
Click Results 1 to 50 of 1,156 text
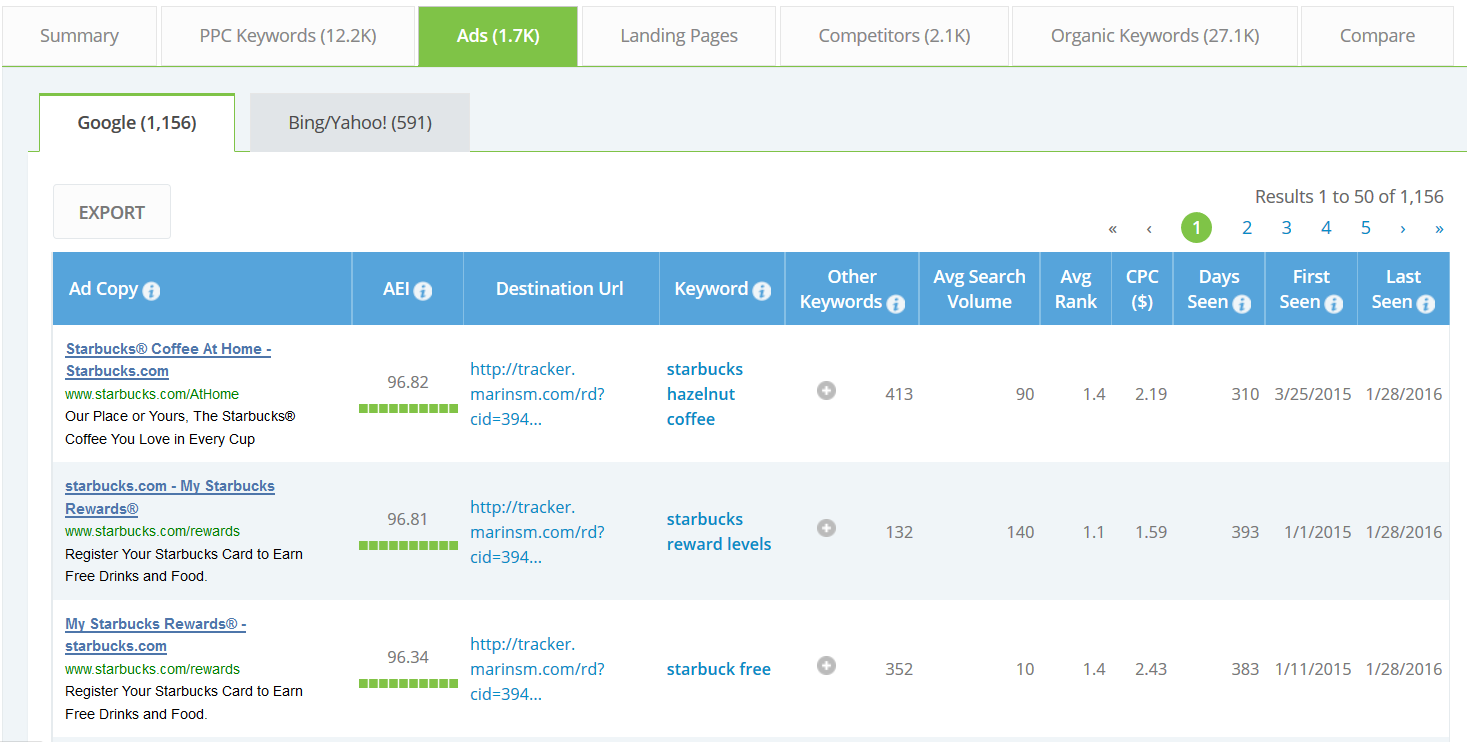[x=1349, y=197]
